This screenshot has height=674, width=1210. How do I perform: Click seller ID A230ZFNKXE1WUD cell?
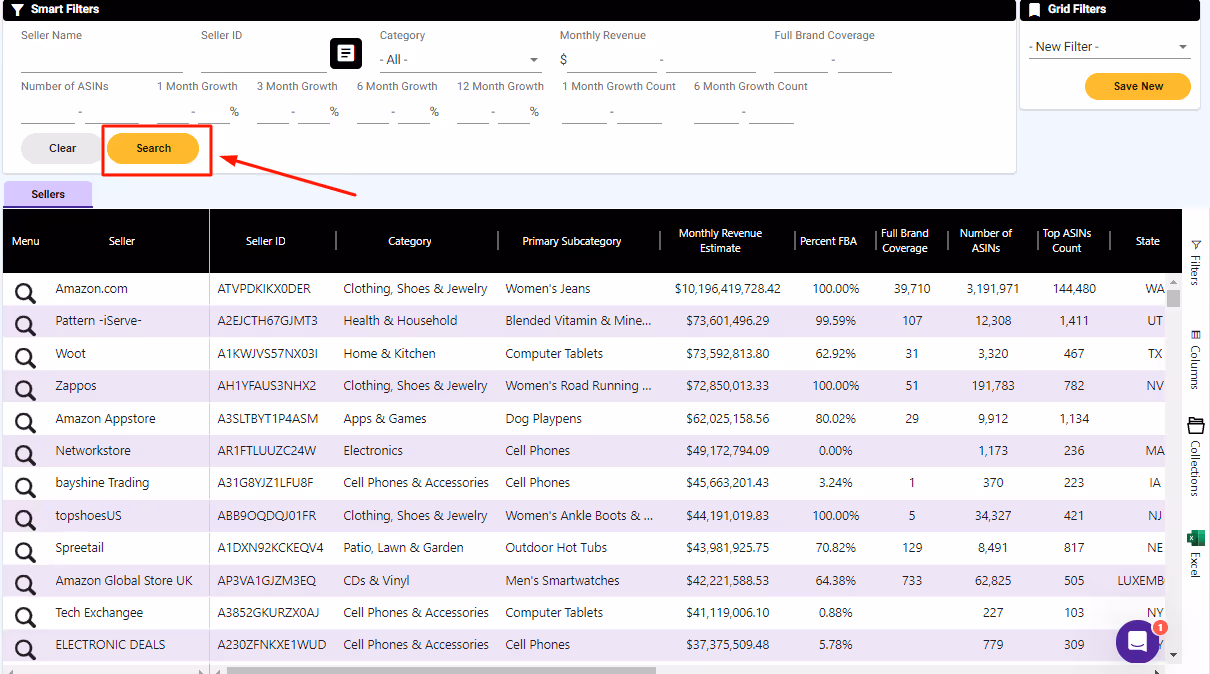pyautogui.click(x=272, y=645)
